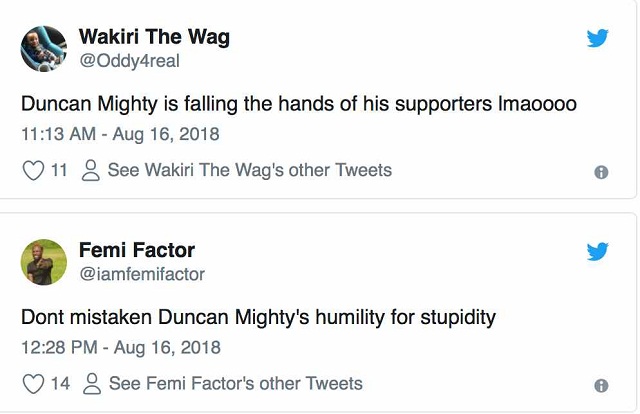See Femi Factor's other Tweets
This screenshot has width=640, height=414.
point(236,384)
